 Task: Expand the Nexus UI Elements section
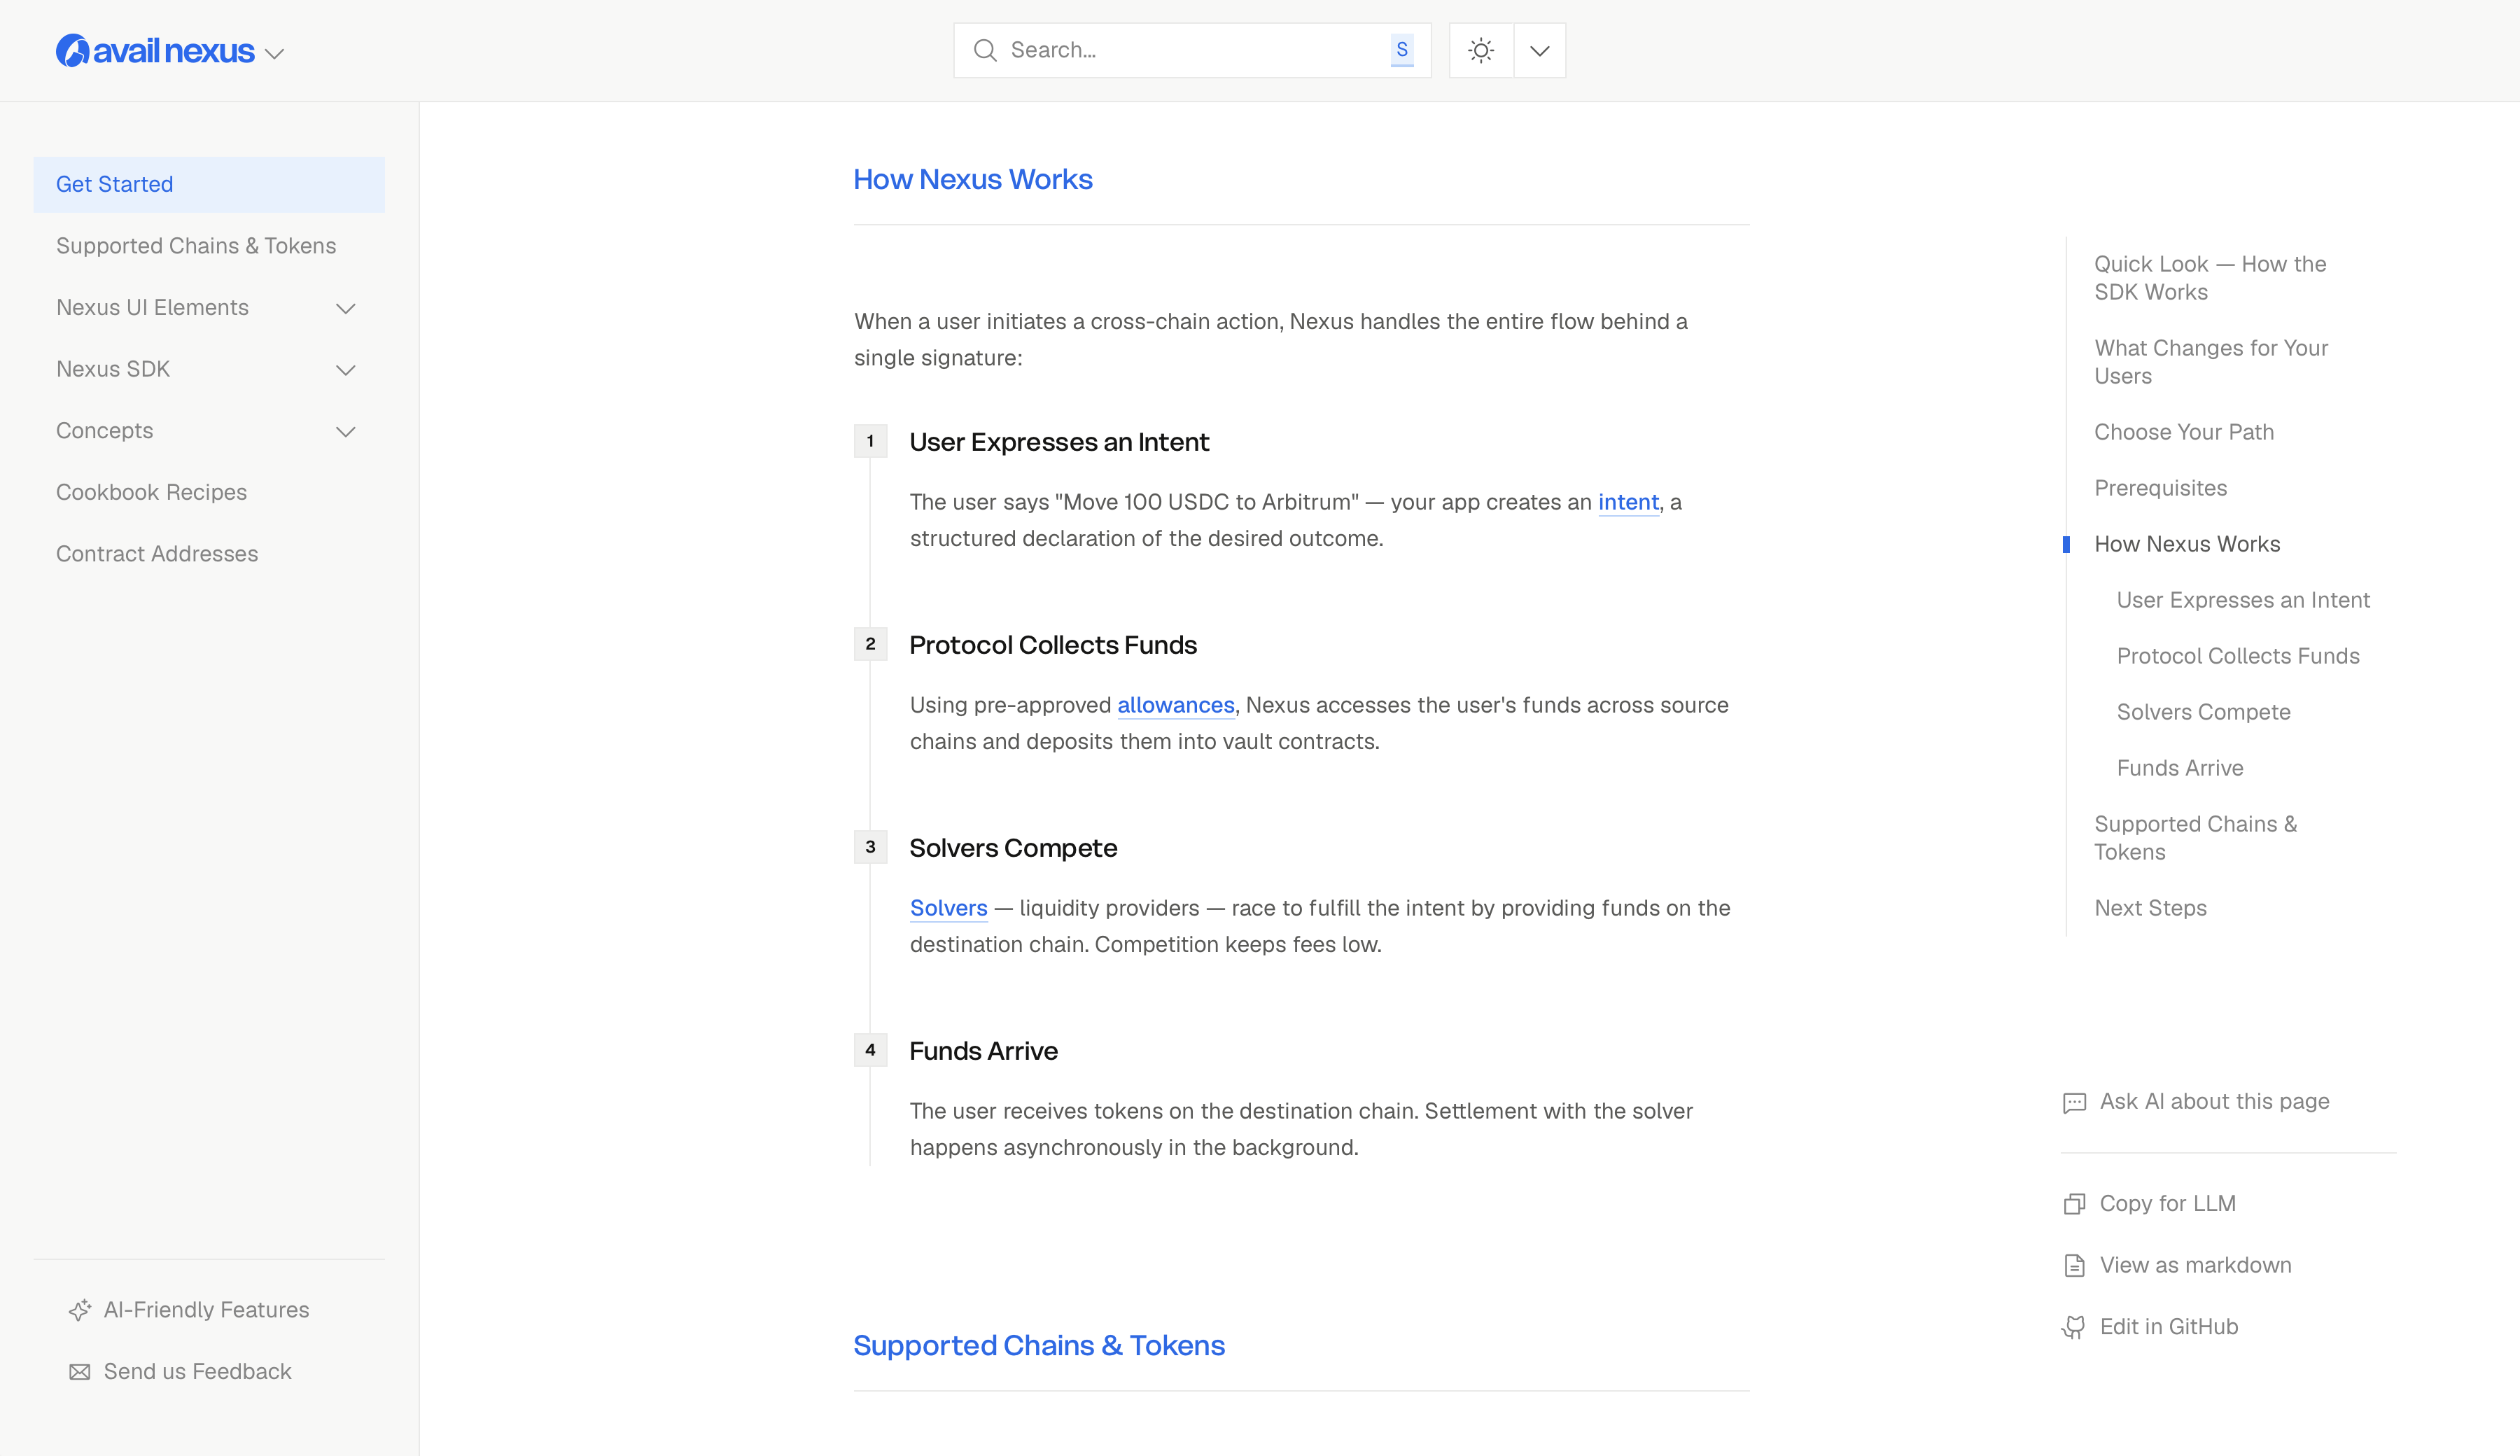[x=346, y=308]
